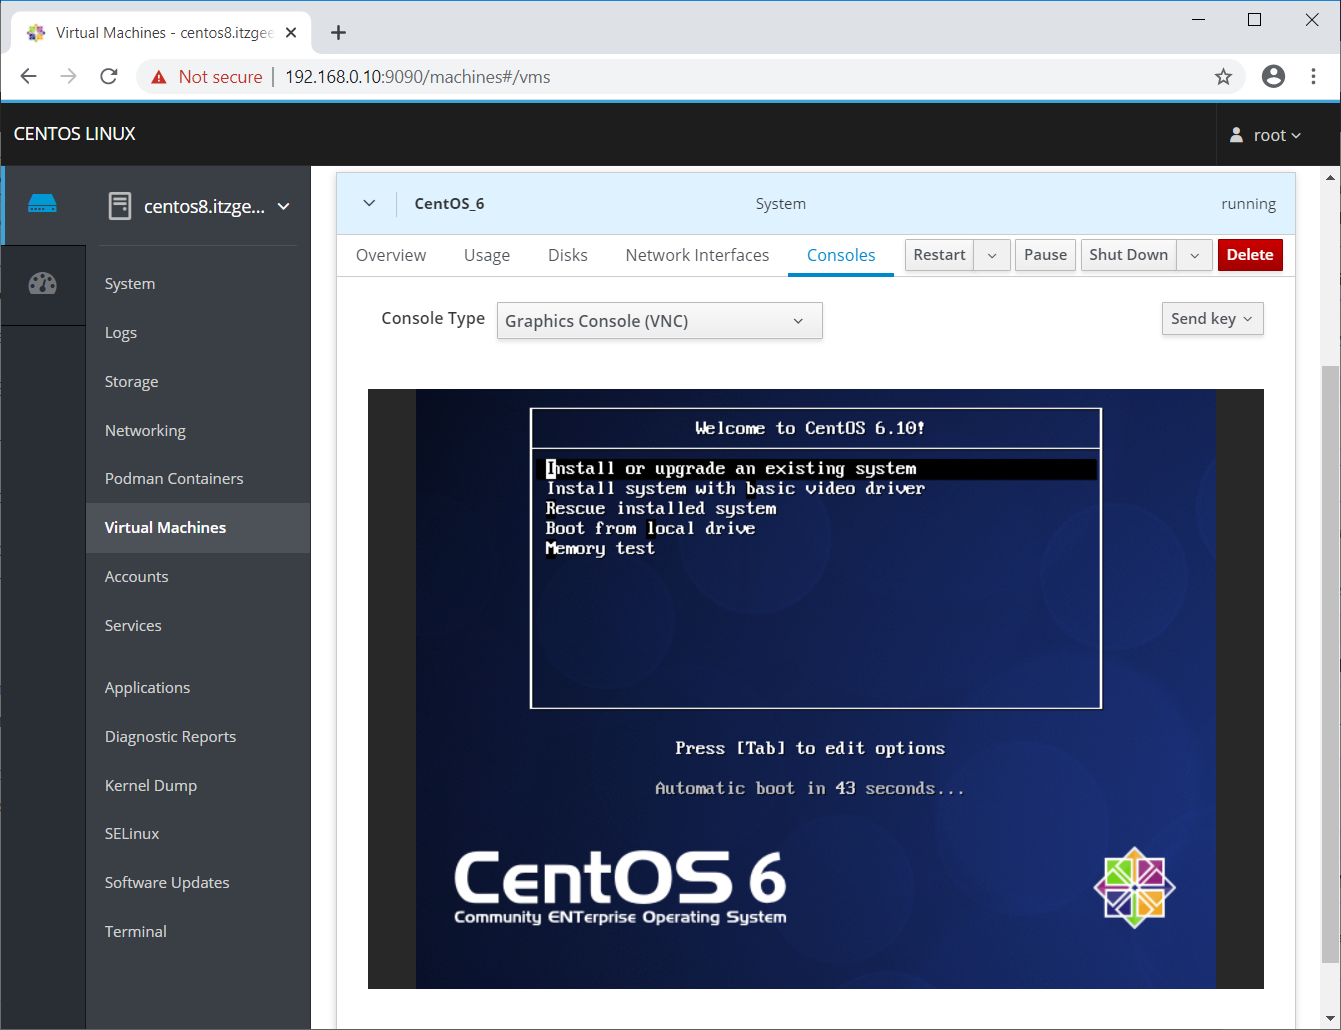1341x1030 pixels.
Task: Click the Not secure warning icon
Action: tap(158, 77)
